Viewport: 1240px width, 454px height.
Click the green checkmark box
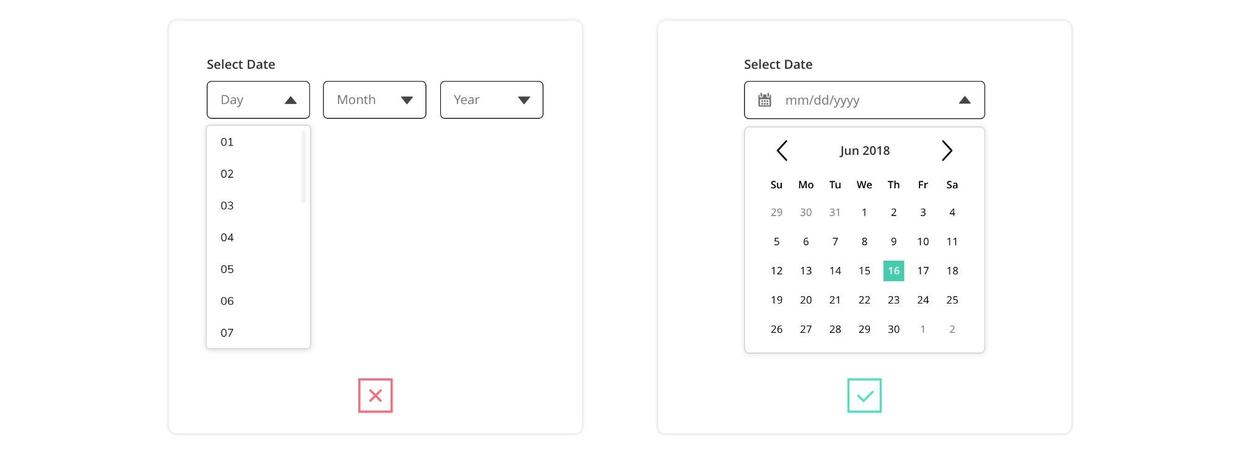pos(864,396)
